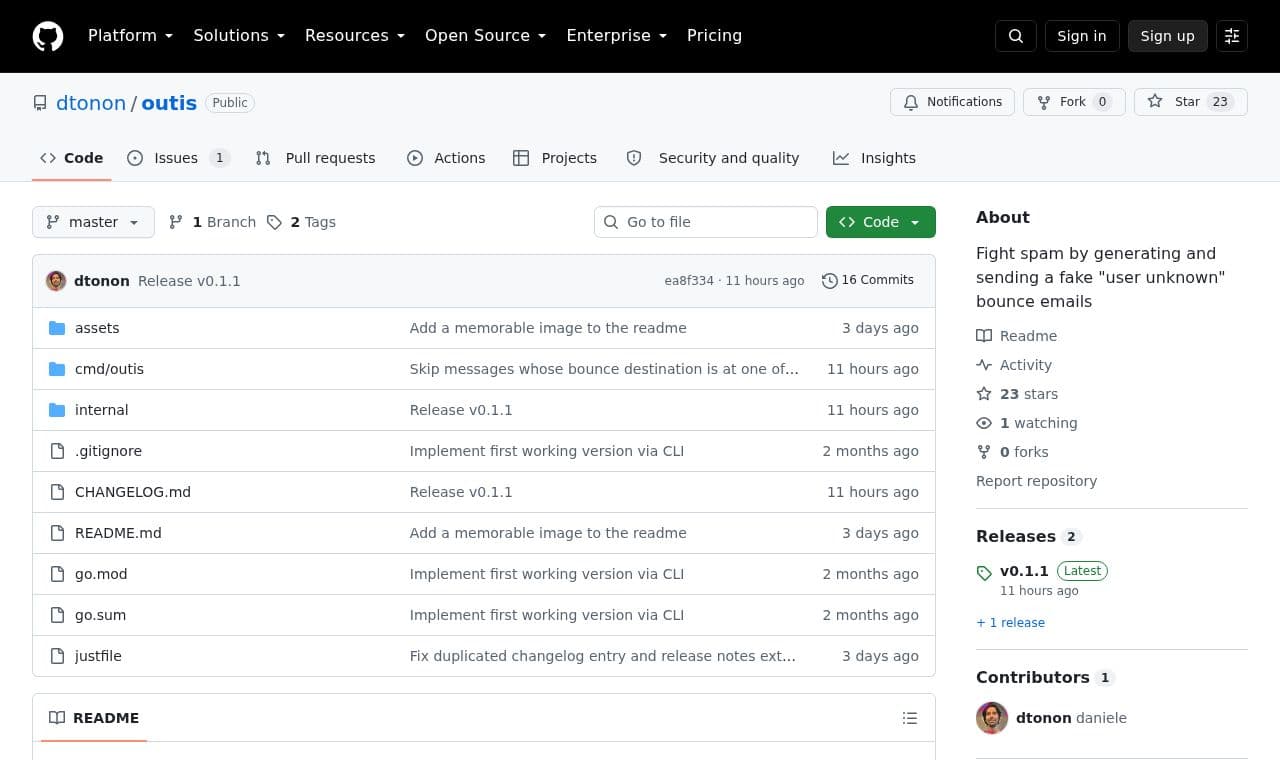Open the 16 Commits history icon

point(829,281)
